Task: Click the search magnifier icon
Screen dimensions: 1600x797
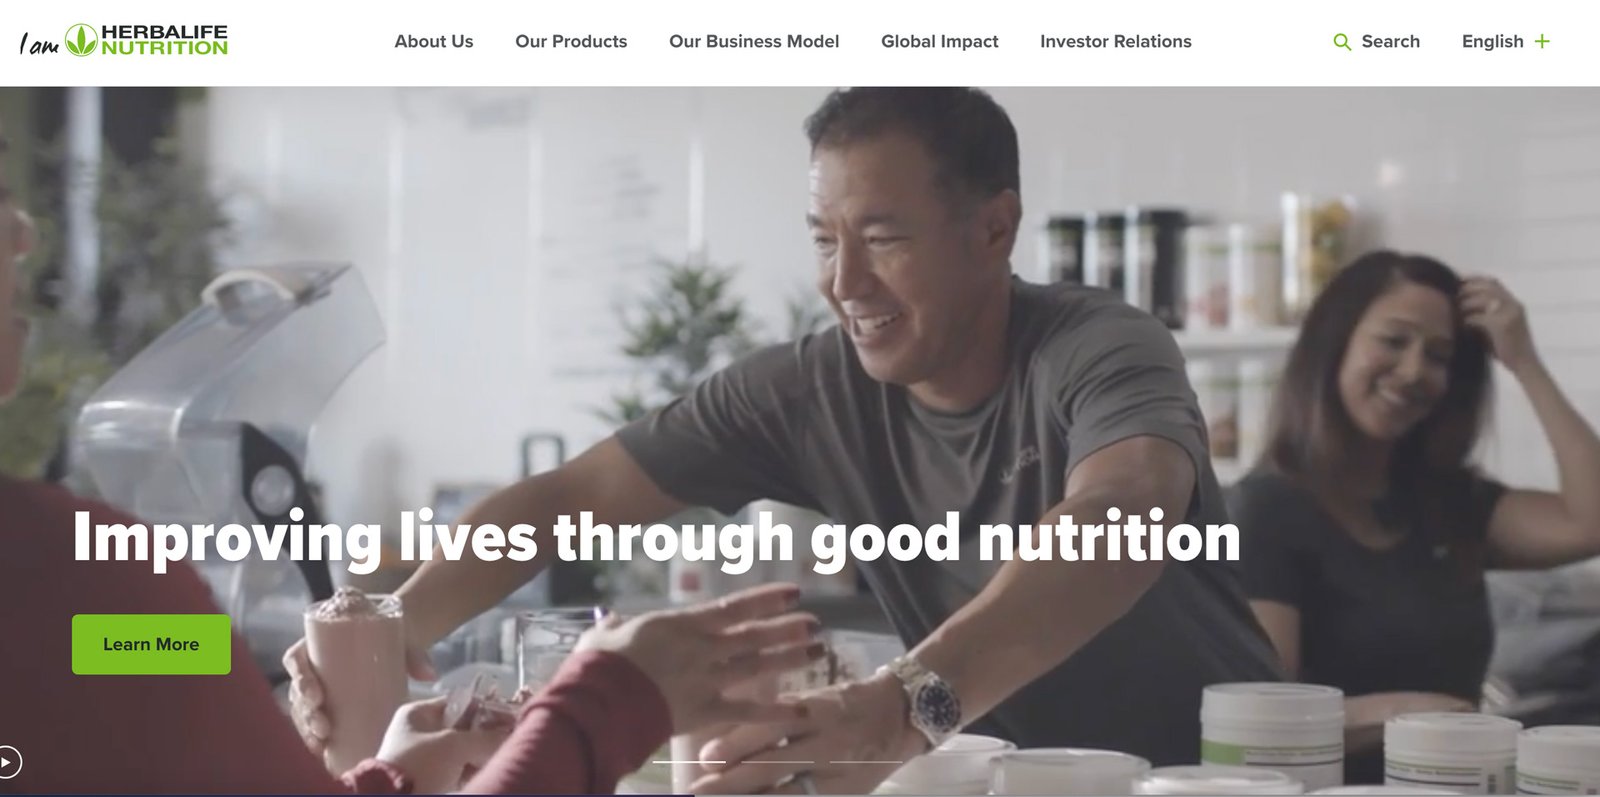Action: point(1342,42)
